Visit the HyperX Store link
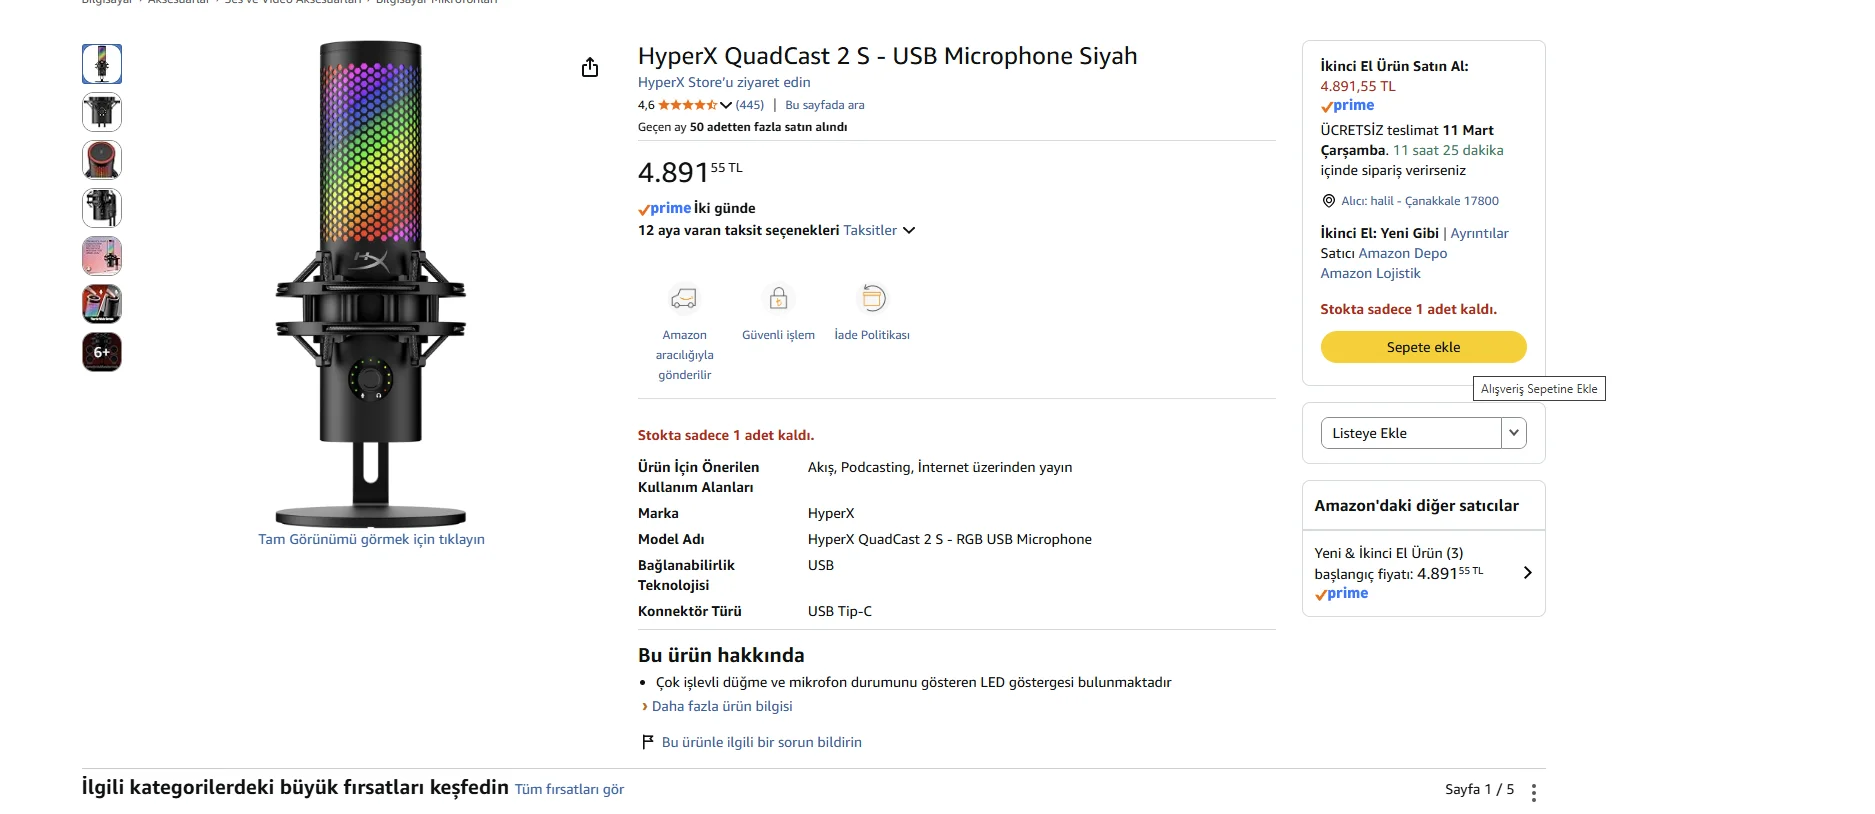 point(724,83)
